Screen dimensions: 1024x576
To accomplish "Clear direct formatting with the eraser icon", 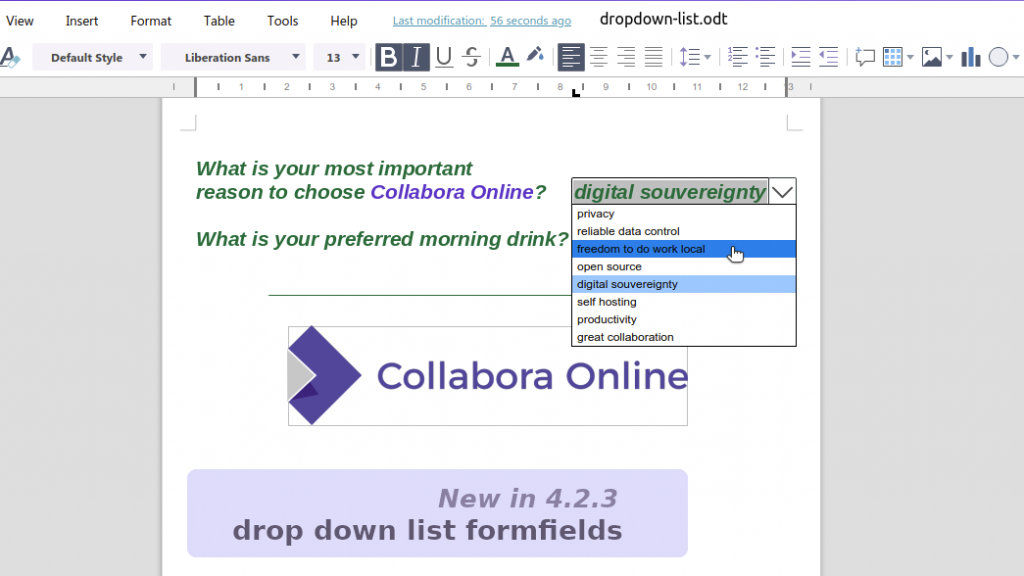I will [10, 57].
